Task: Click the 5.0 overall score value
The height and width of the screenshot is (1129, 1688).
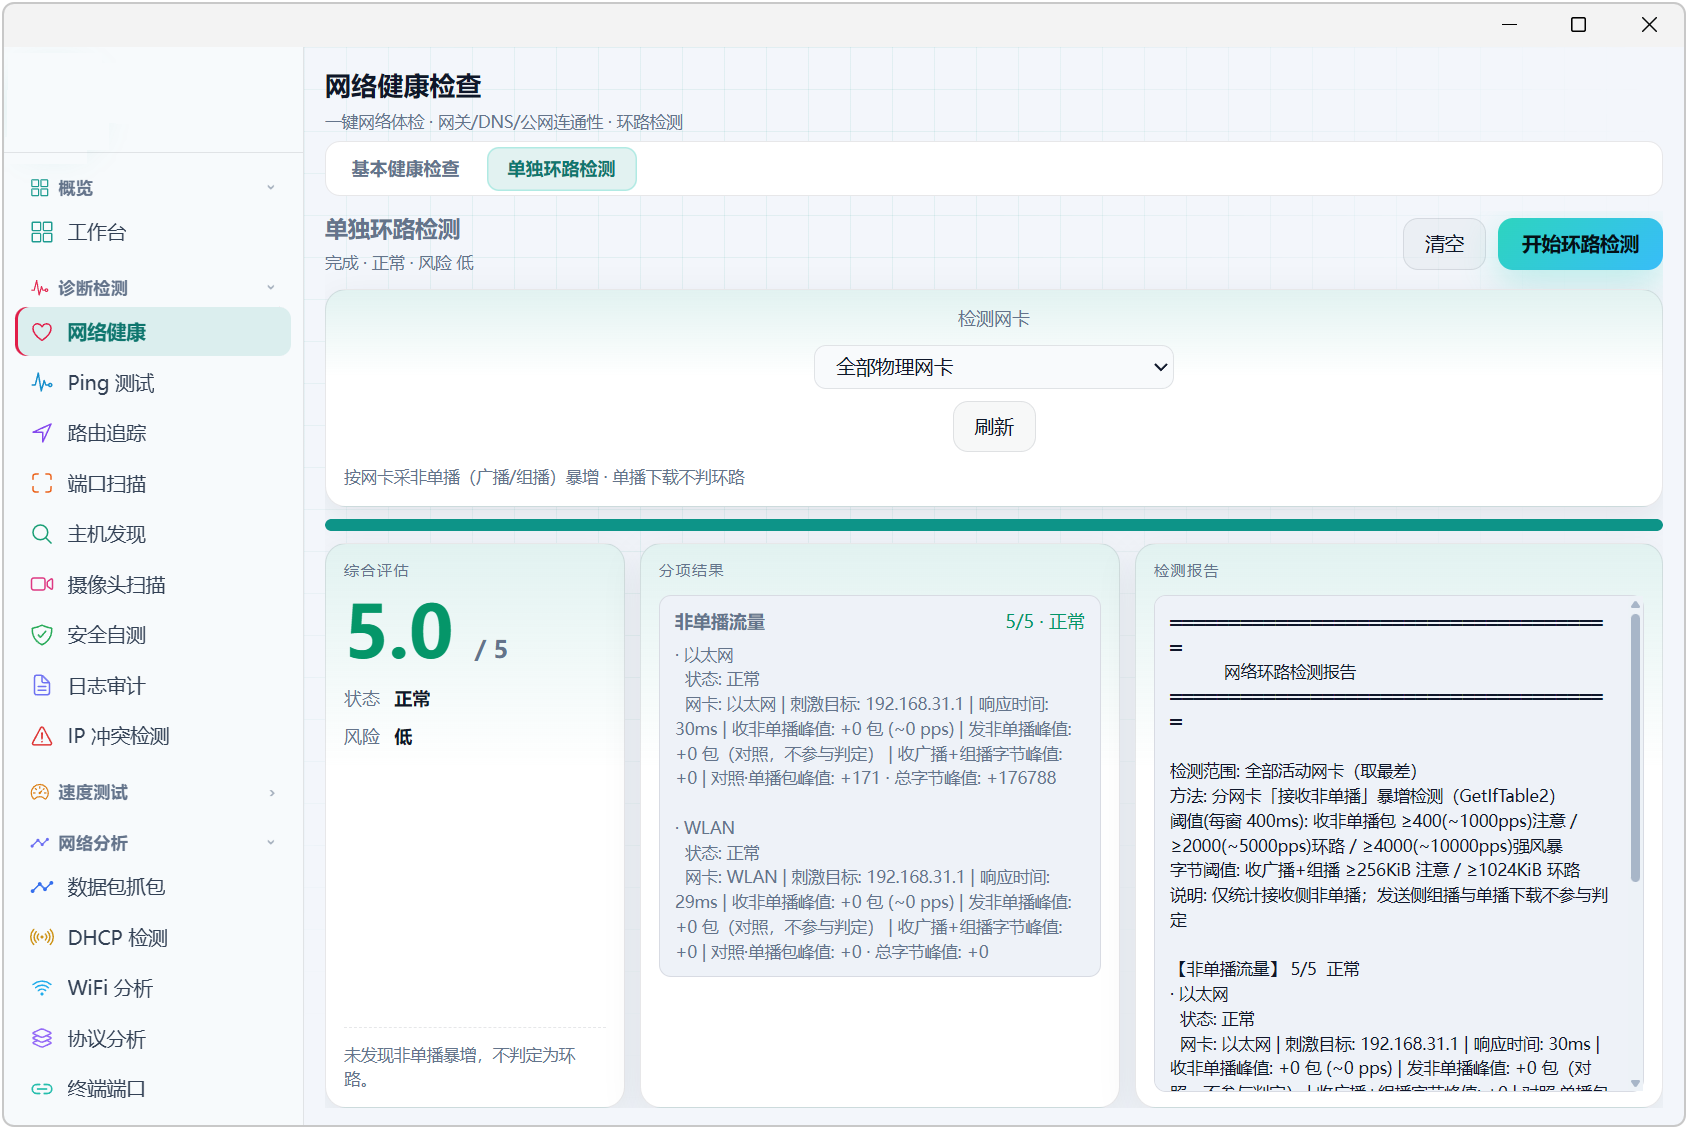Action: [x=400, y=632]
